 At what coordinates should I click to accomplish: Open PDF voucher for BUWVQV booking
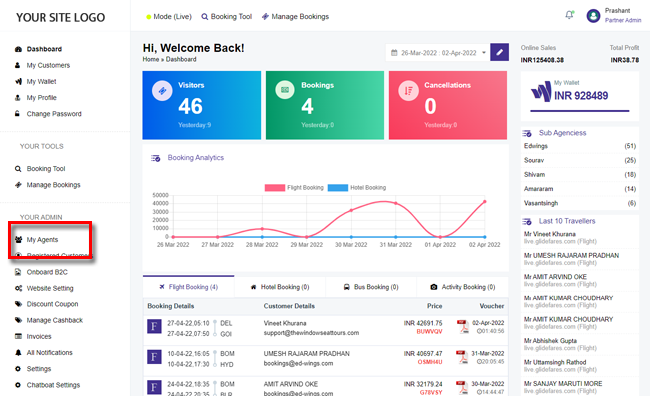462,326
